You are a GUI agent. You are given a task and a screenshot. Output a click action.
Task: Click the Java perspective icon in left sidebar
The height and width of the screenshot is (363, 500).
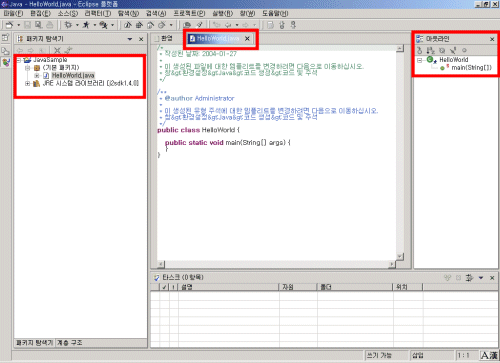tap(6, 62)
